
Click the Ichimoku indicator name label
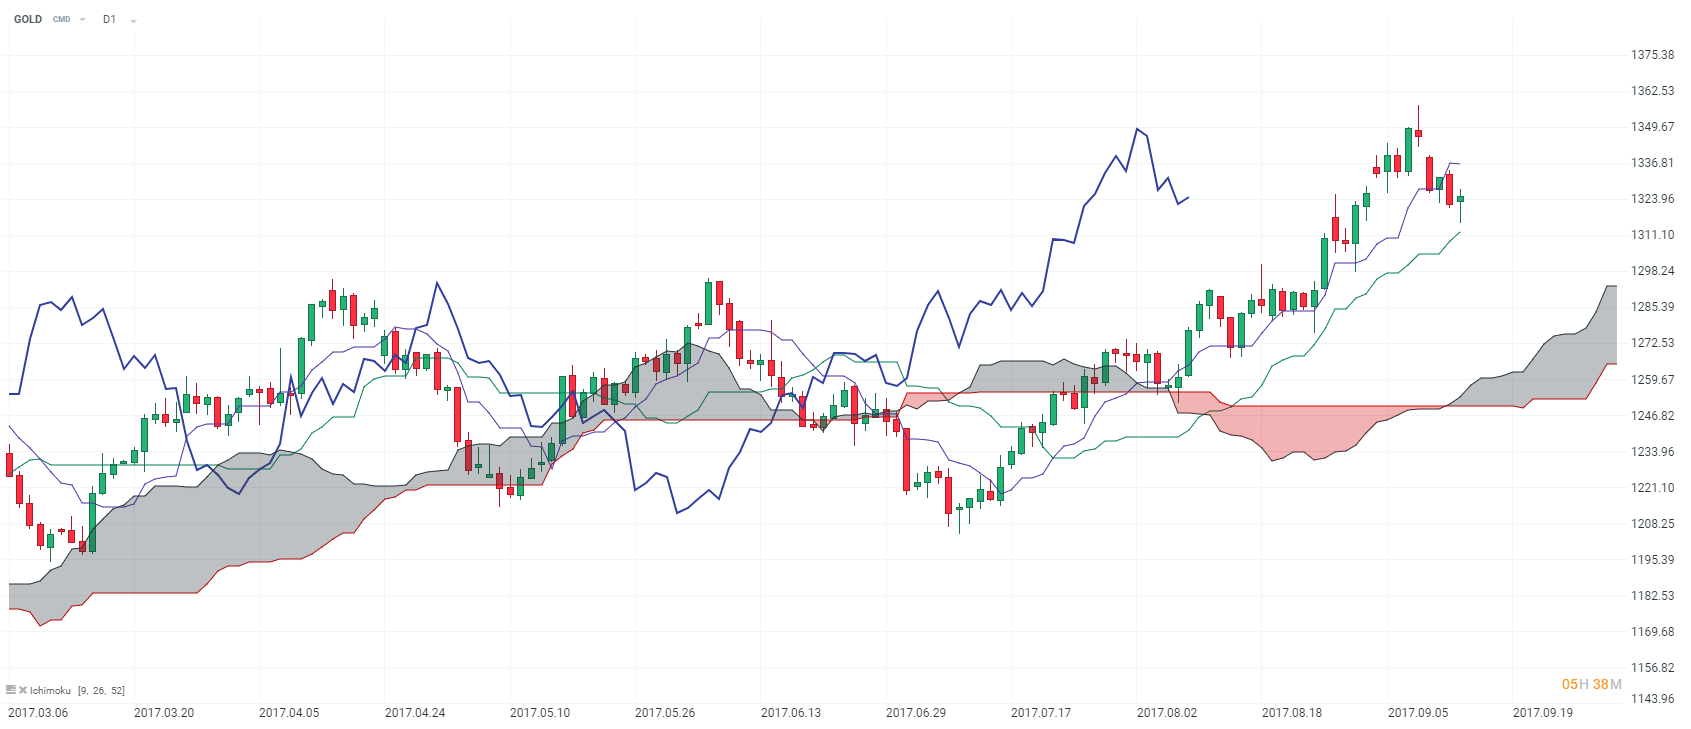(x=50, y=690)
